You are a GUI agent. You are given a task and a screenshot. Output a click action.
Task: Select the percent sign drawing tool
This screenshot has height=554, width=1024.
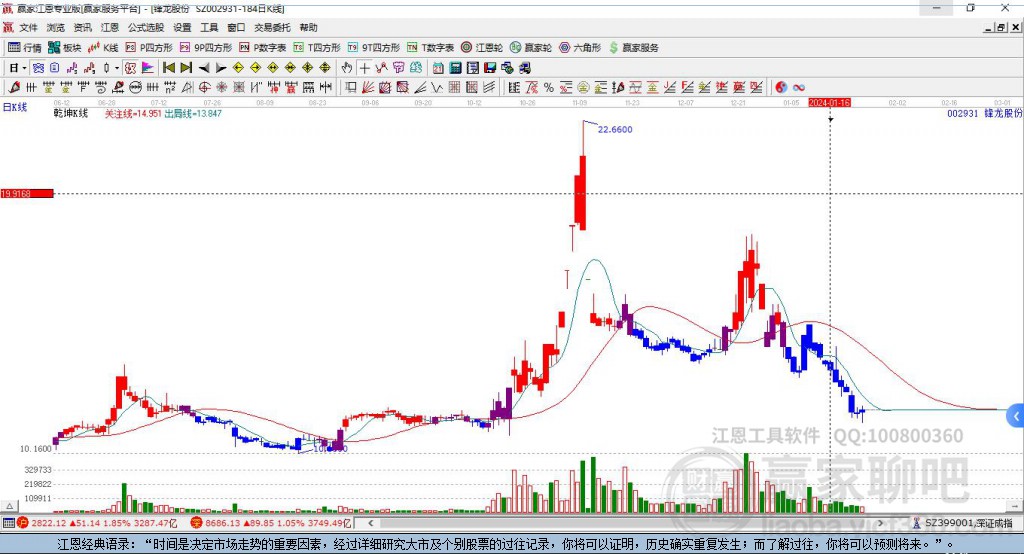(x=549, y=87)
